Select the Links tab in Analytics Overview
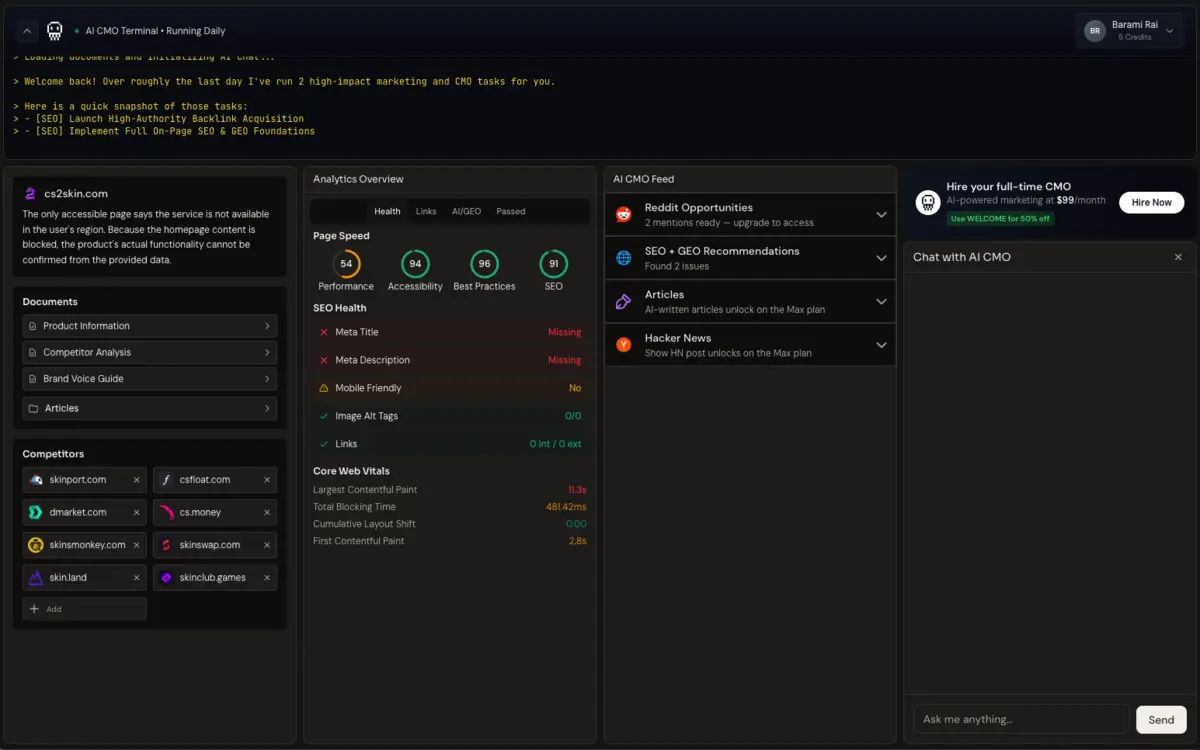The width and height of the screenshot is (1200, 750). 426,211
